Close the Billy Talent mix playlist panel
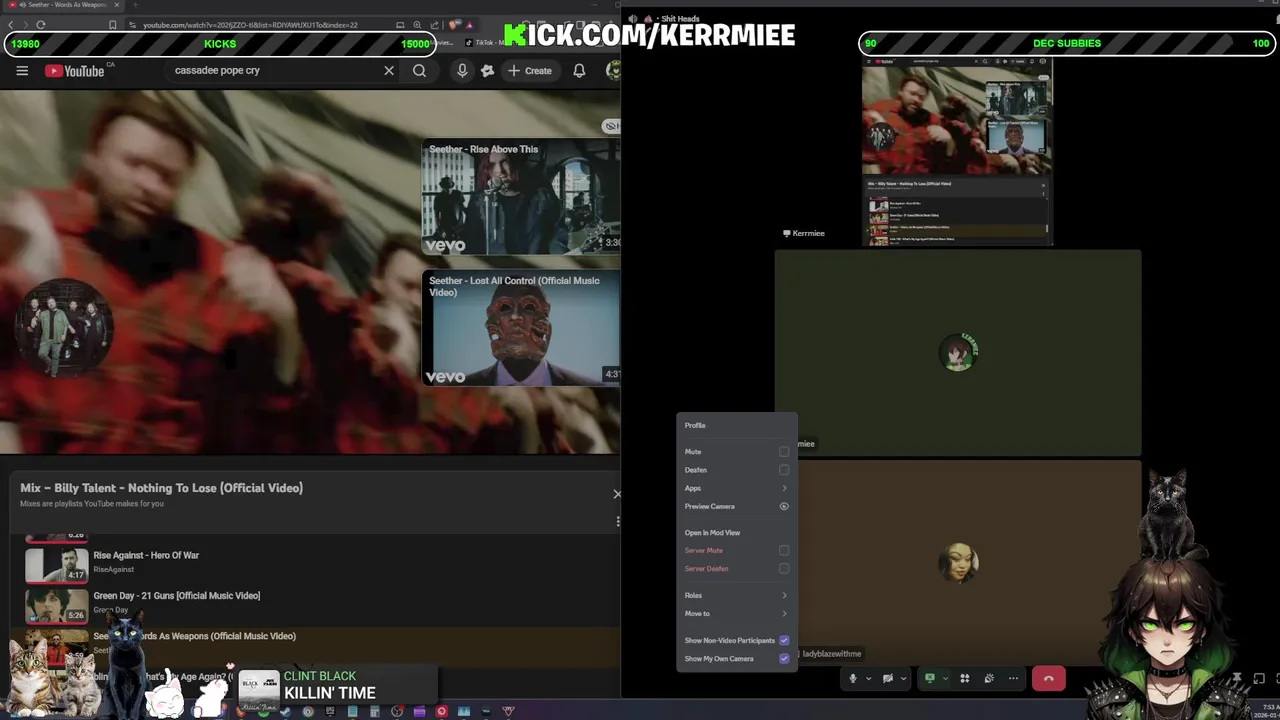The width and height of the screenshot is (1280, 720). 616,494
